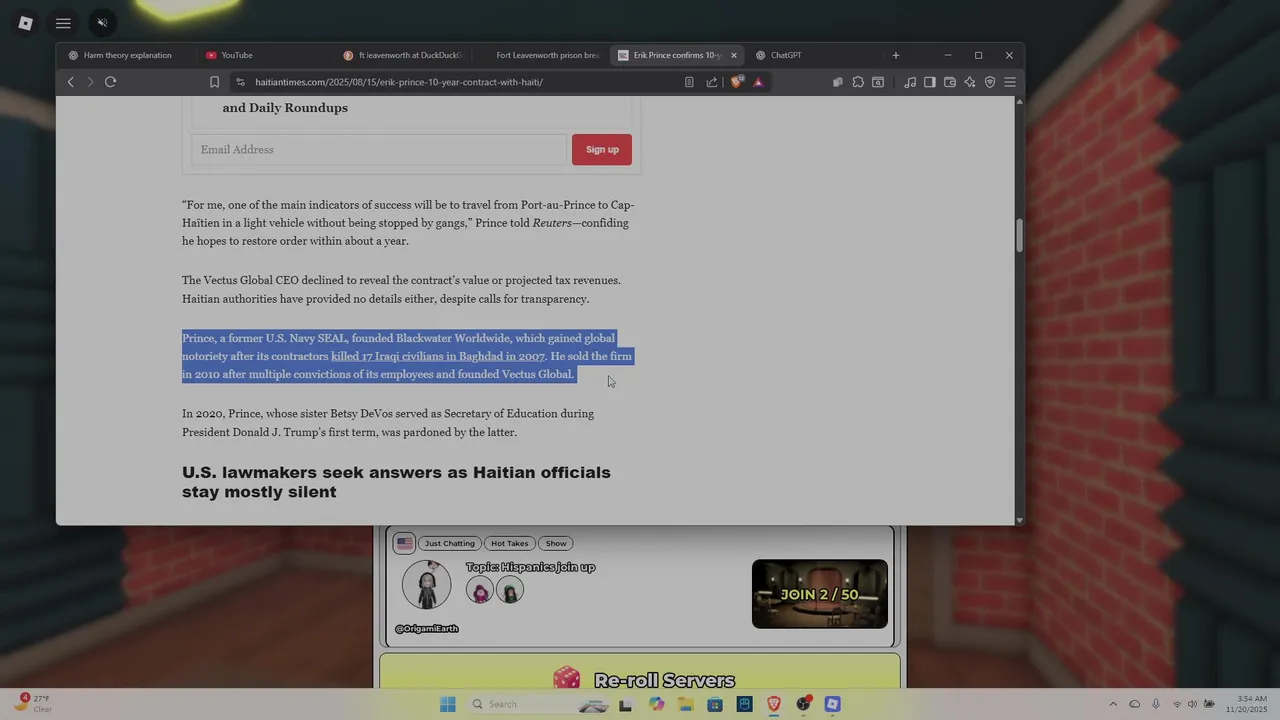Click the green-haired participant avatar
This screenshot has height=720, width=1280.
point(510,590)
